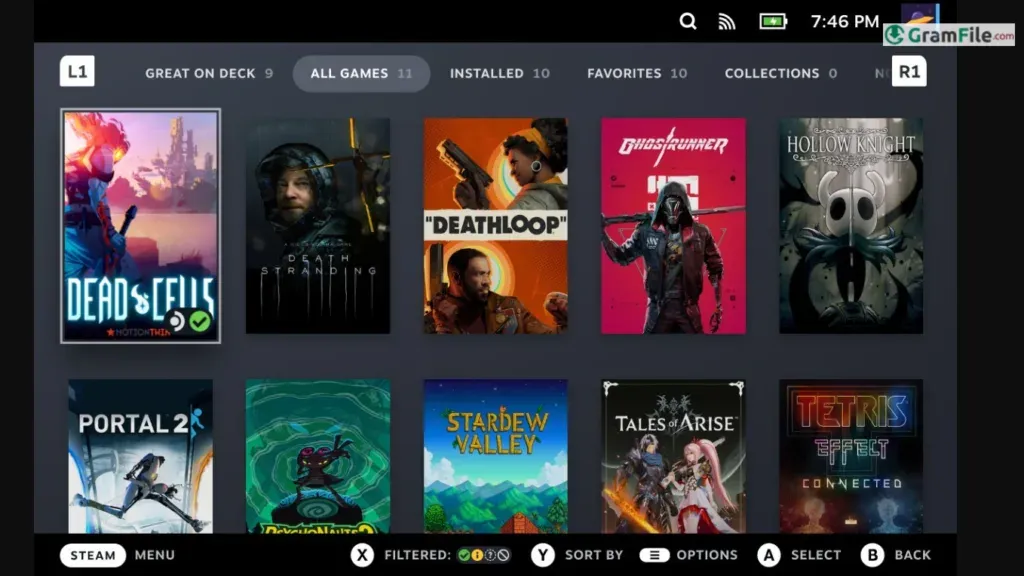Open the OPTIONS label
This screenshot has width=1024, height=576.
(x=707, y=555)
